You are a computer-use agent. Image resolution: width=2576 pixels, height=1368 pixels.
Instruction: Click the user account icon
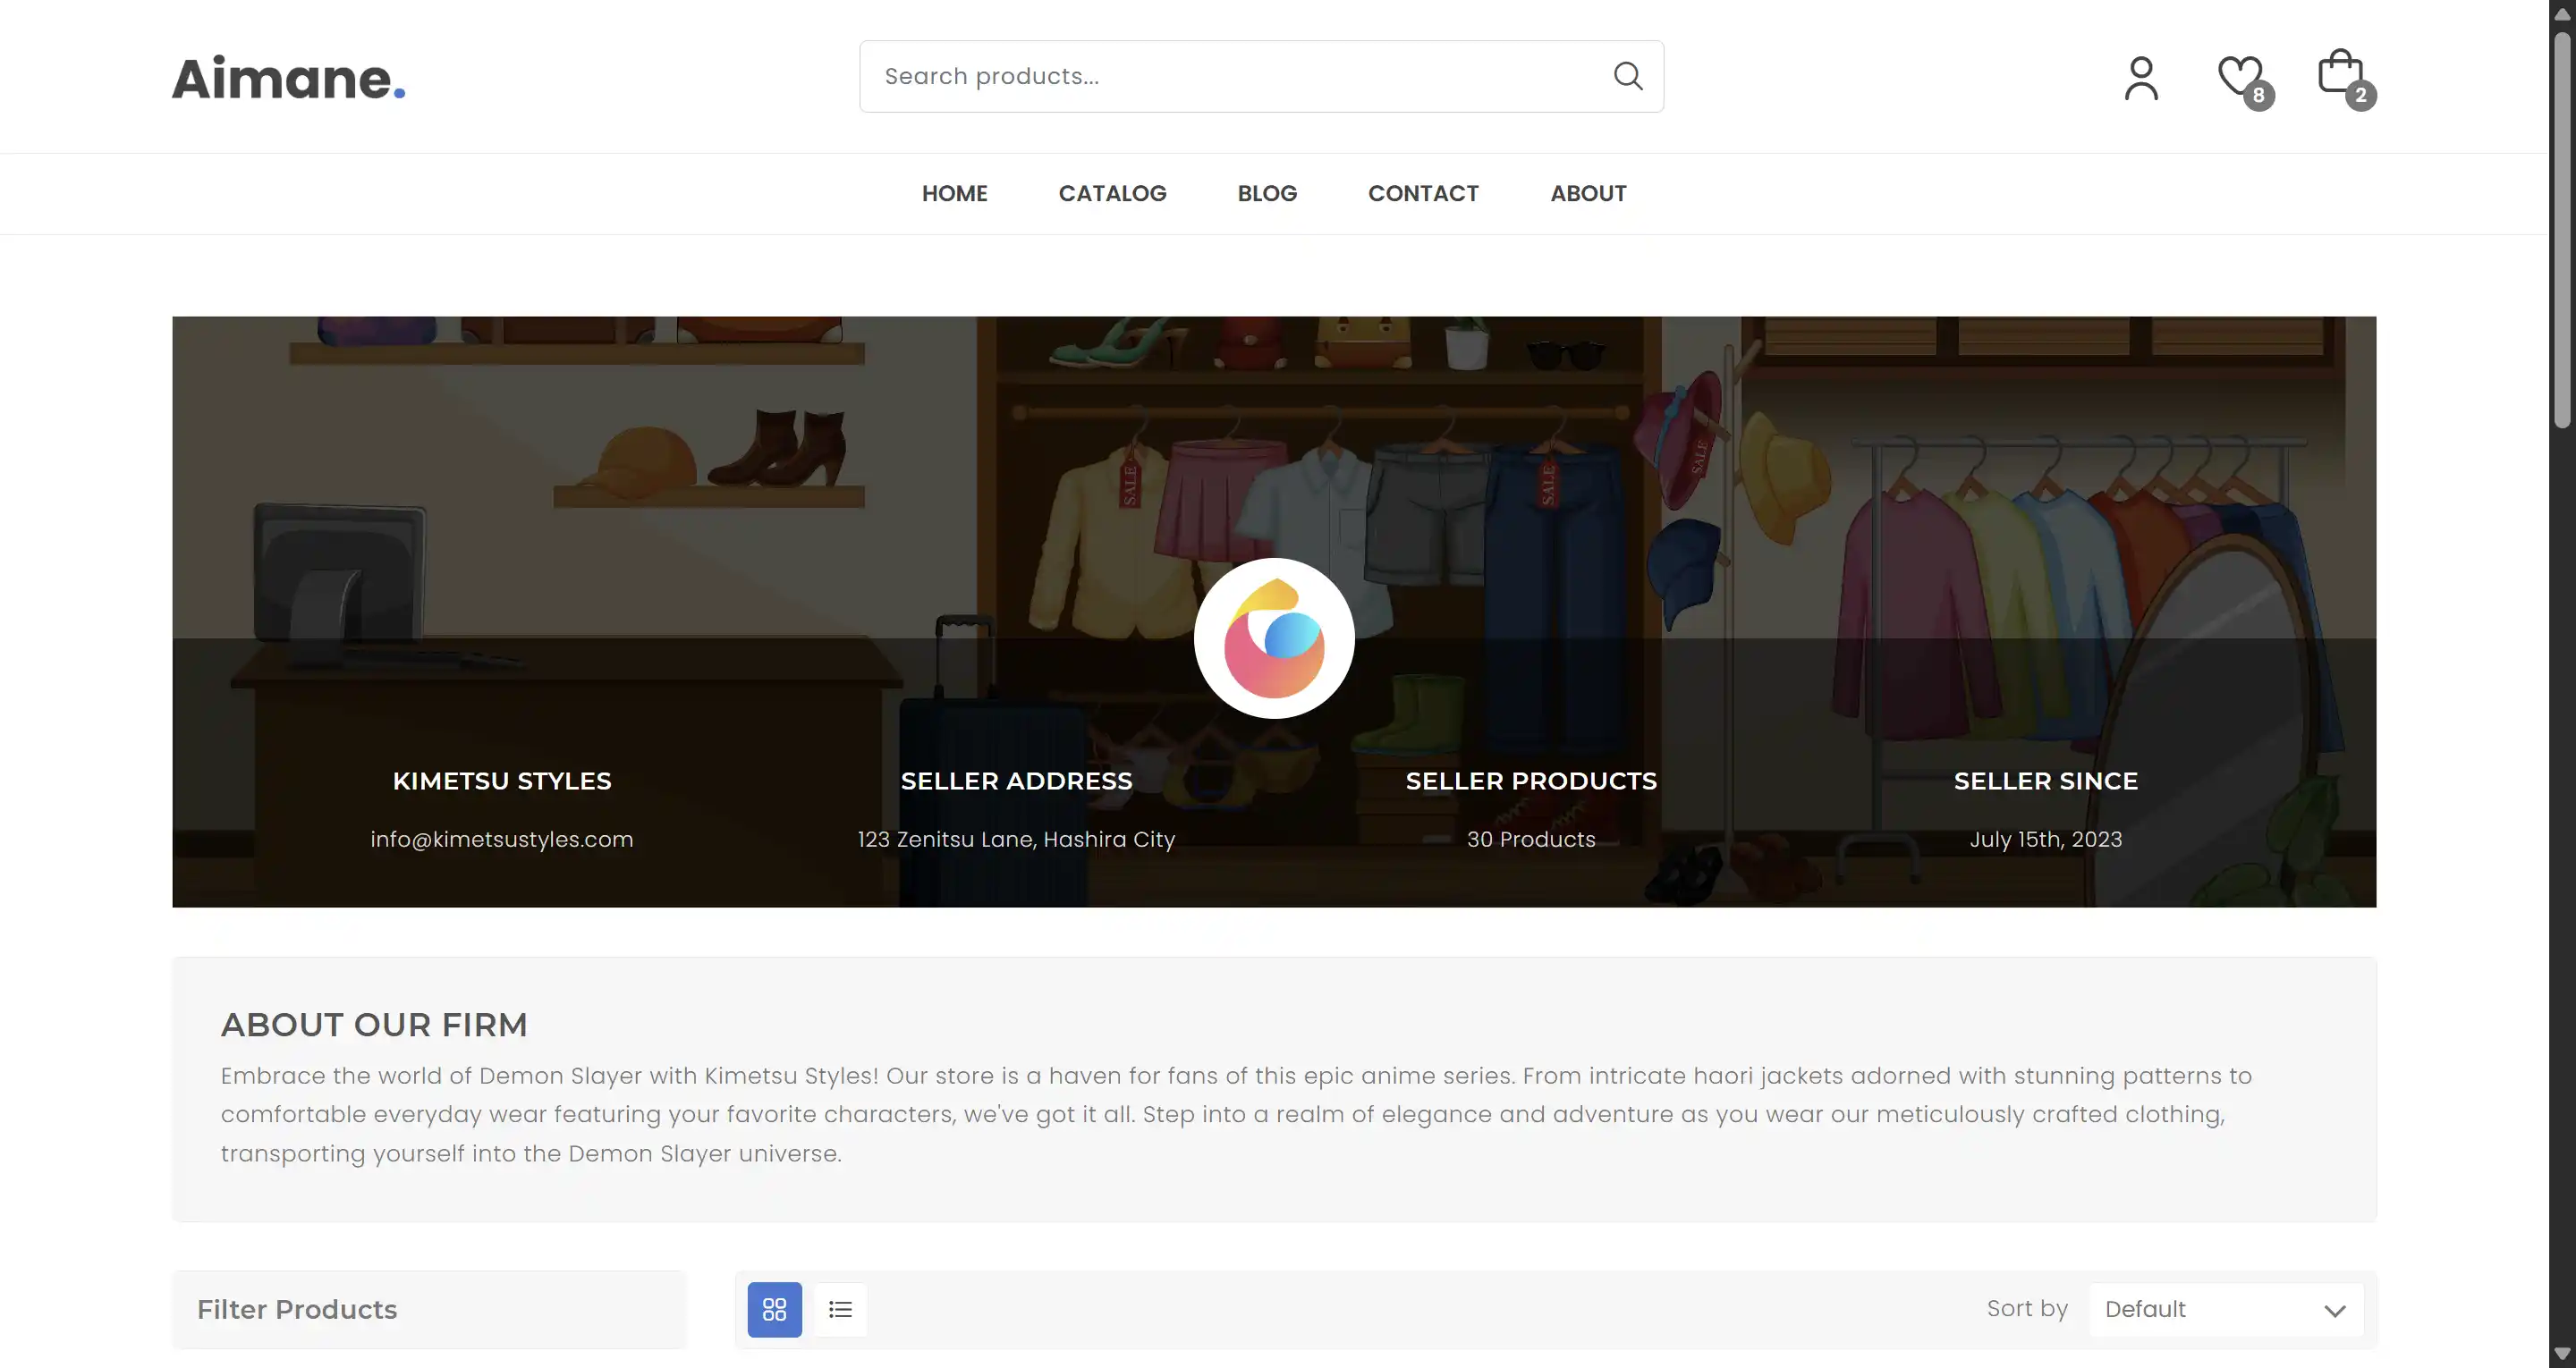point(2140,78)
